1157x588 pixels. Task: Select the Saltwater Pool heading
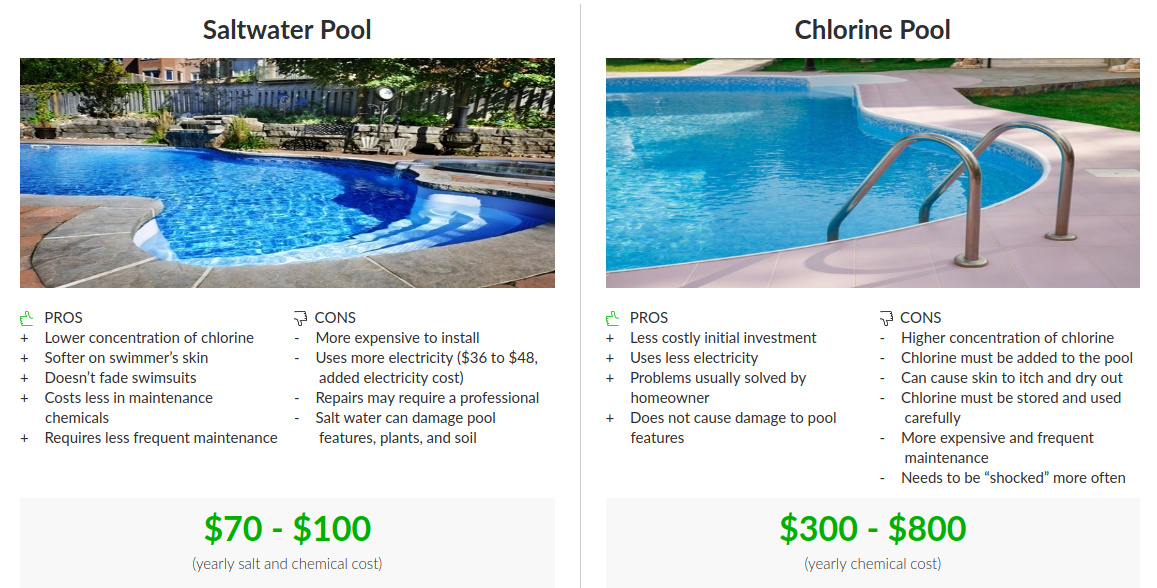tap(287, 30)
